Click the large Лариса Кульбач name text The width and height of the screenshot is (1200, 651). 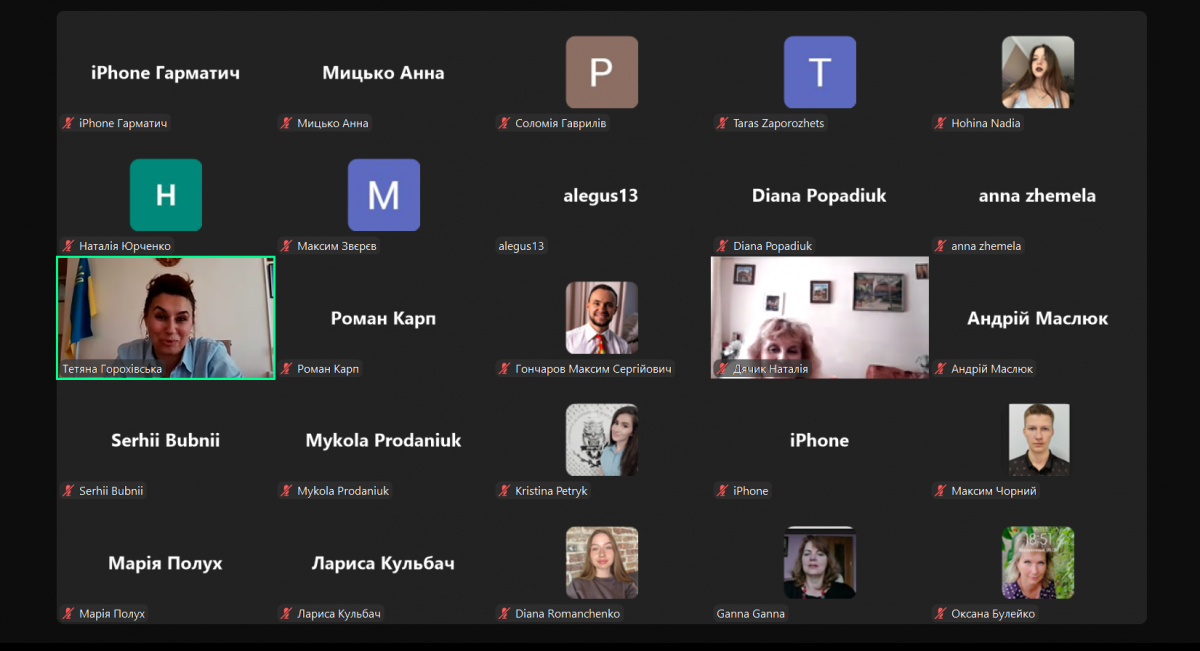(383, 563)
